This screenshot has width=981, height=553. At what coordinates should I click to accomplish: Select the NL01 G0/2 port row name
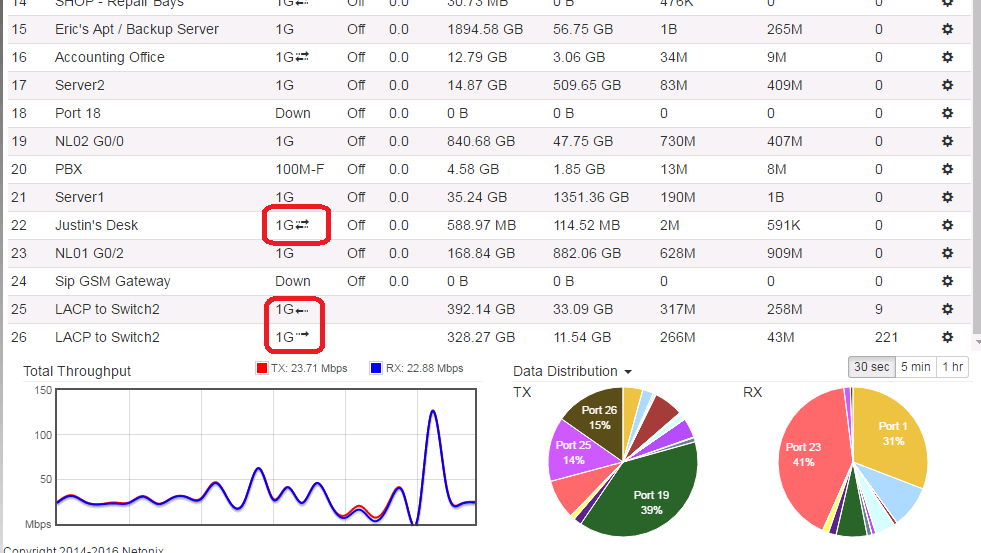pyautogui.click(x=89, y=253)
